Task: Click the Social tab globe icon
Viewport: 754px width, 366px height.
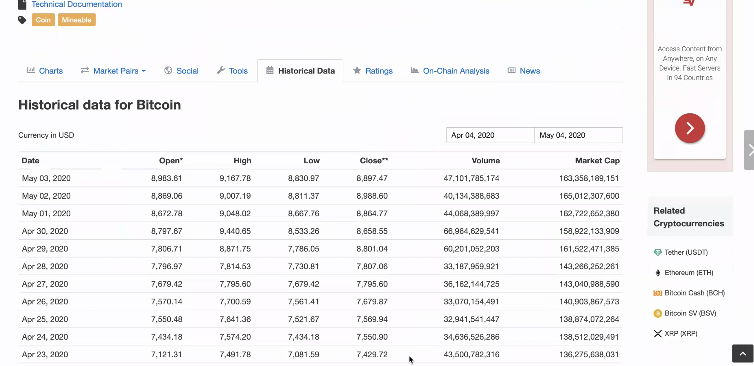Action: tap(168, 70)
